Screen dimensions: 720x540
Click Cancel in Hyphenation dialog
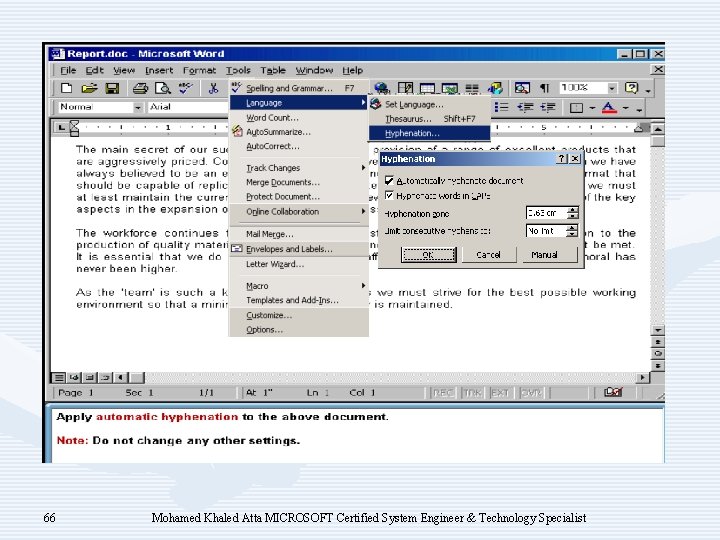coord(489,254)
